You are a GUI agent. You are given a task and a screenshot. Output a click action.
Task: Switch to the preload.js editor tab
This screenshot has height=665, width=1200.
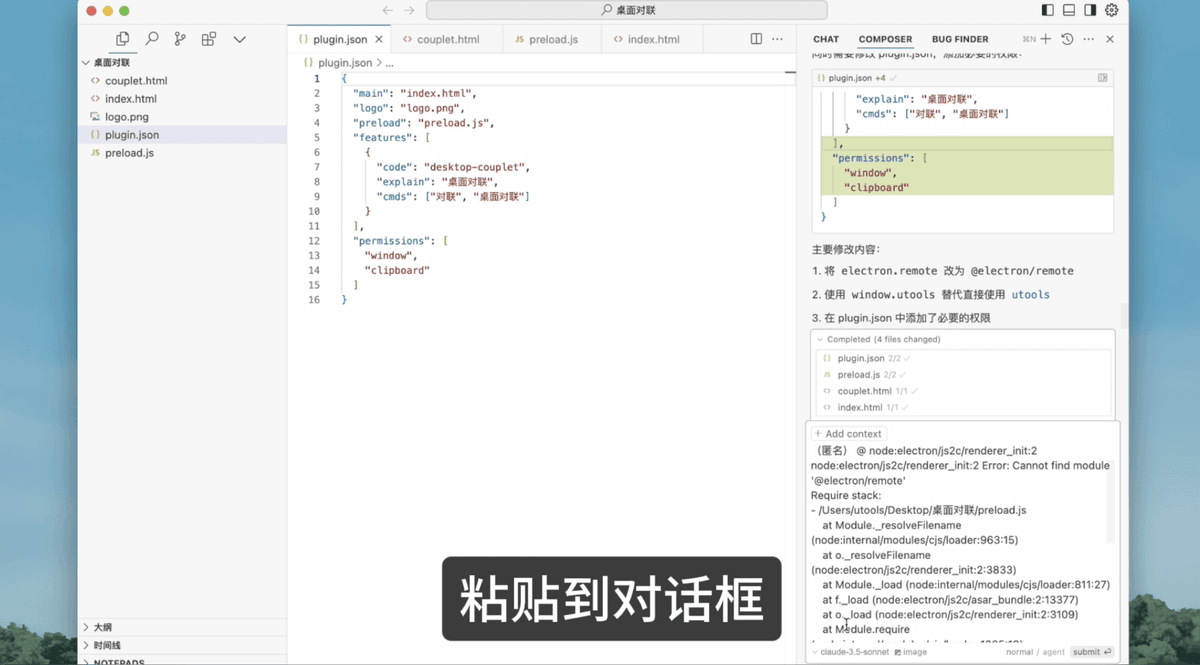[x=553, y=40]
